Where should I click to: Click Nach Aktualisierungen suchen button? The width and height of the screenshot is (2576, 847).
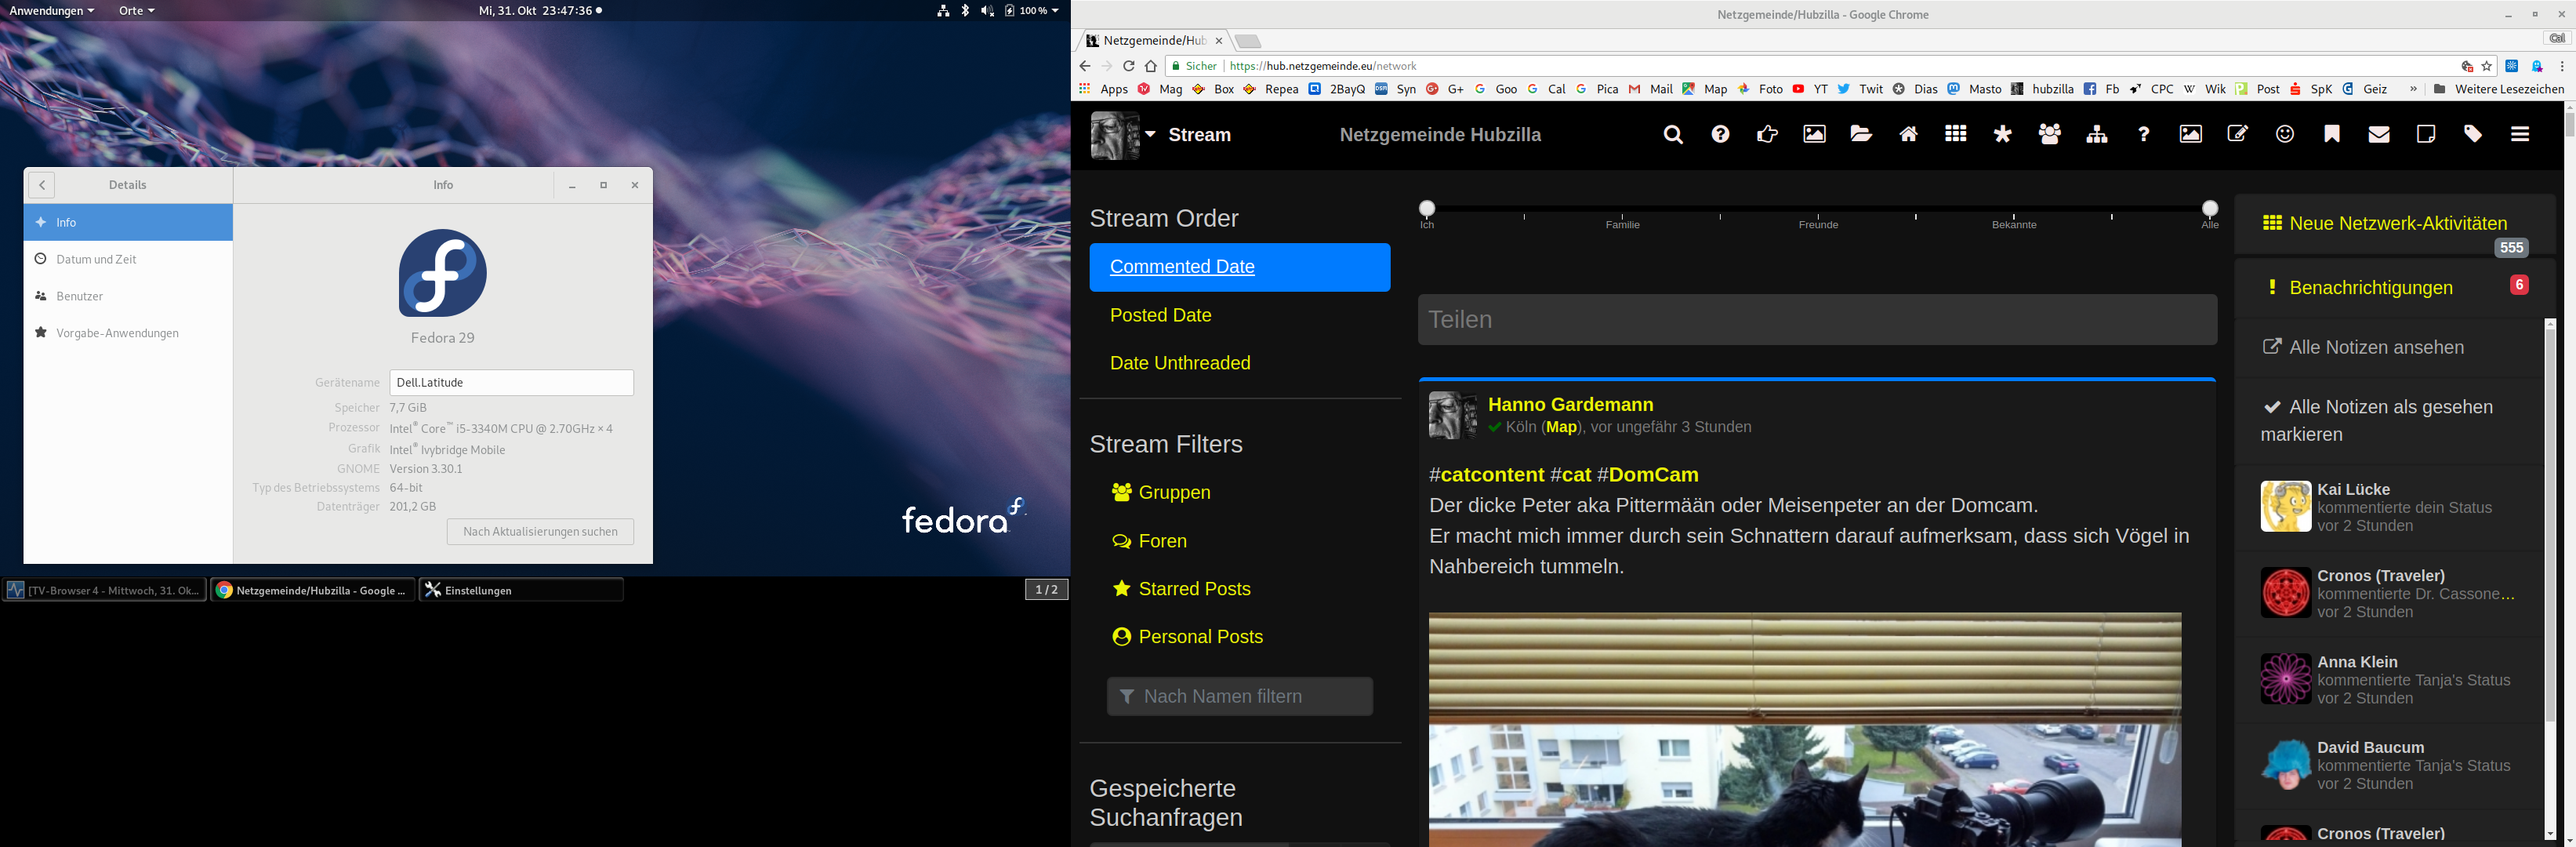click(540, 532)
